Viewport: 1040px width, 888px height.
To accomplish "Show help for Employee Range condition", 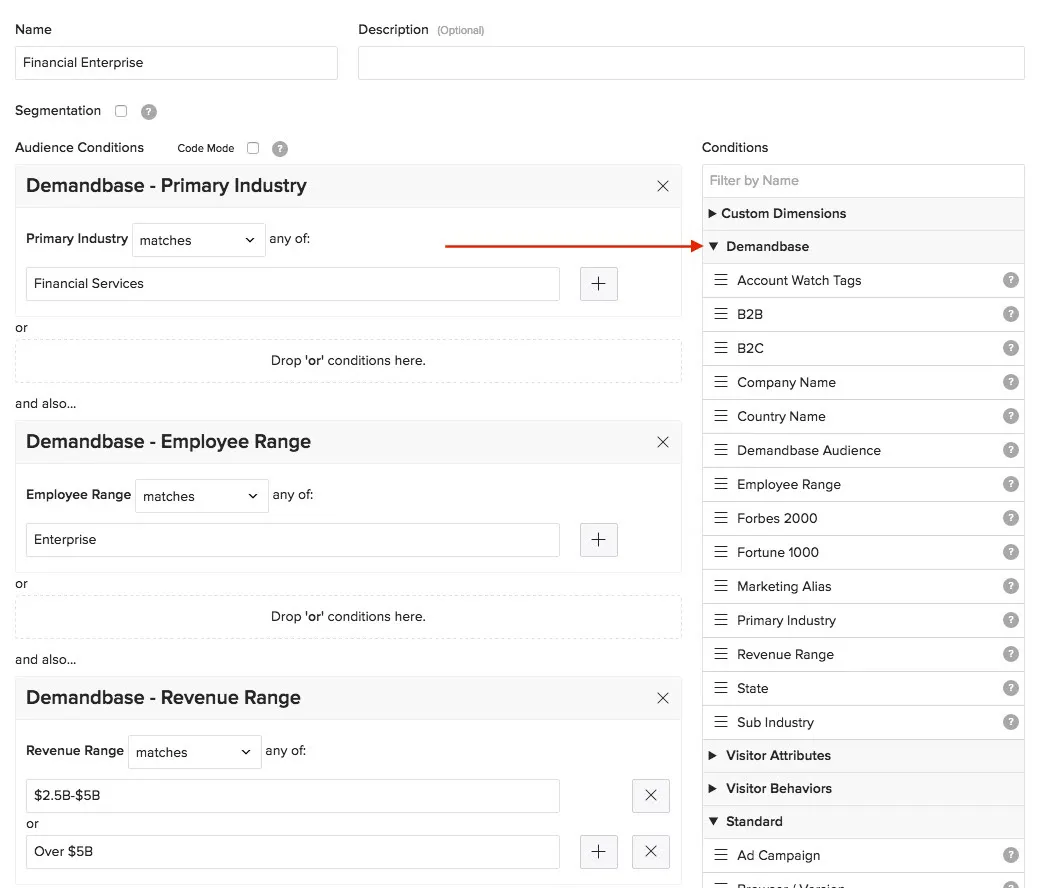I will [1010, 483].
